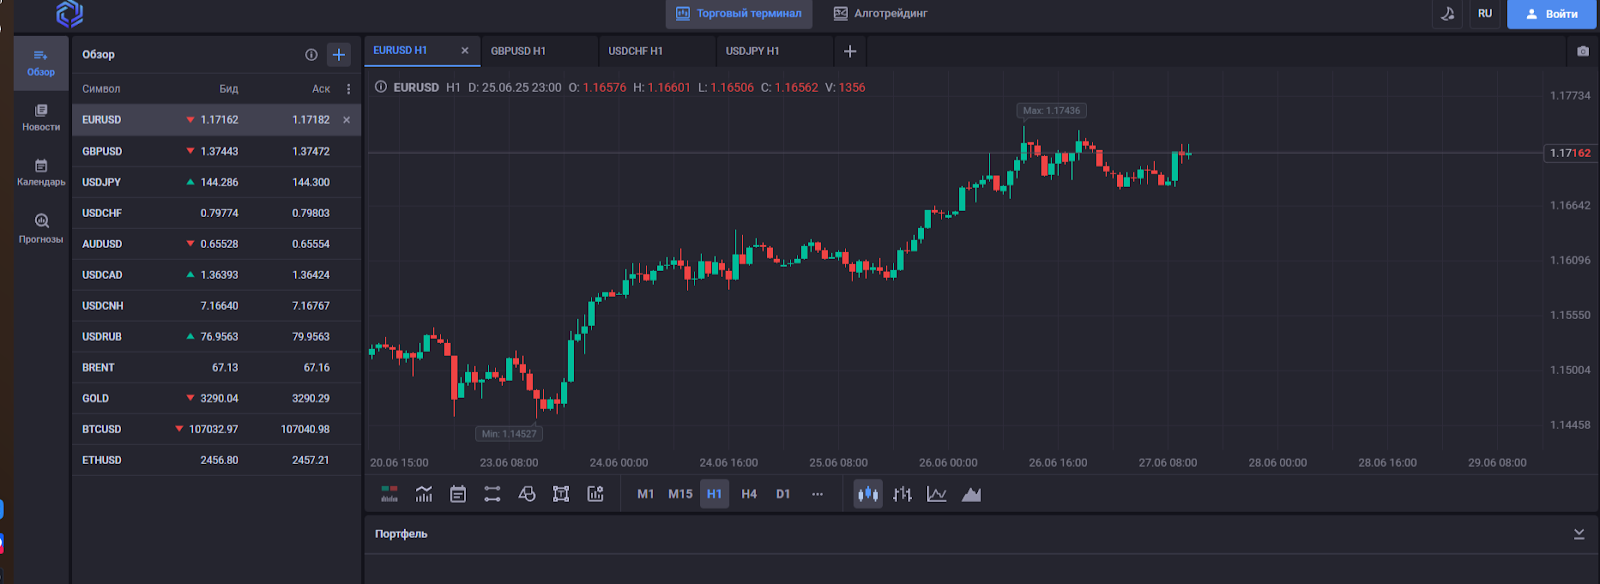Select the USDCHF row in the watchlist
The width and height of the screenshot is (1600, 584).
pos(216,213)
